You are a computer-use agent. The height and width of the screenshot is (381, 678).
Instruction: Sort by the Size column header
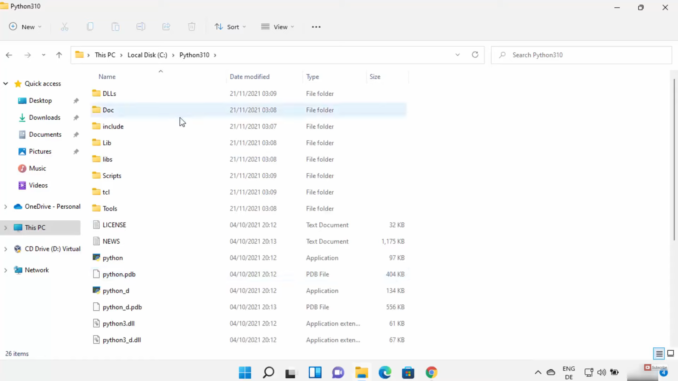[x=375, y=77]
